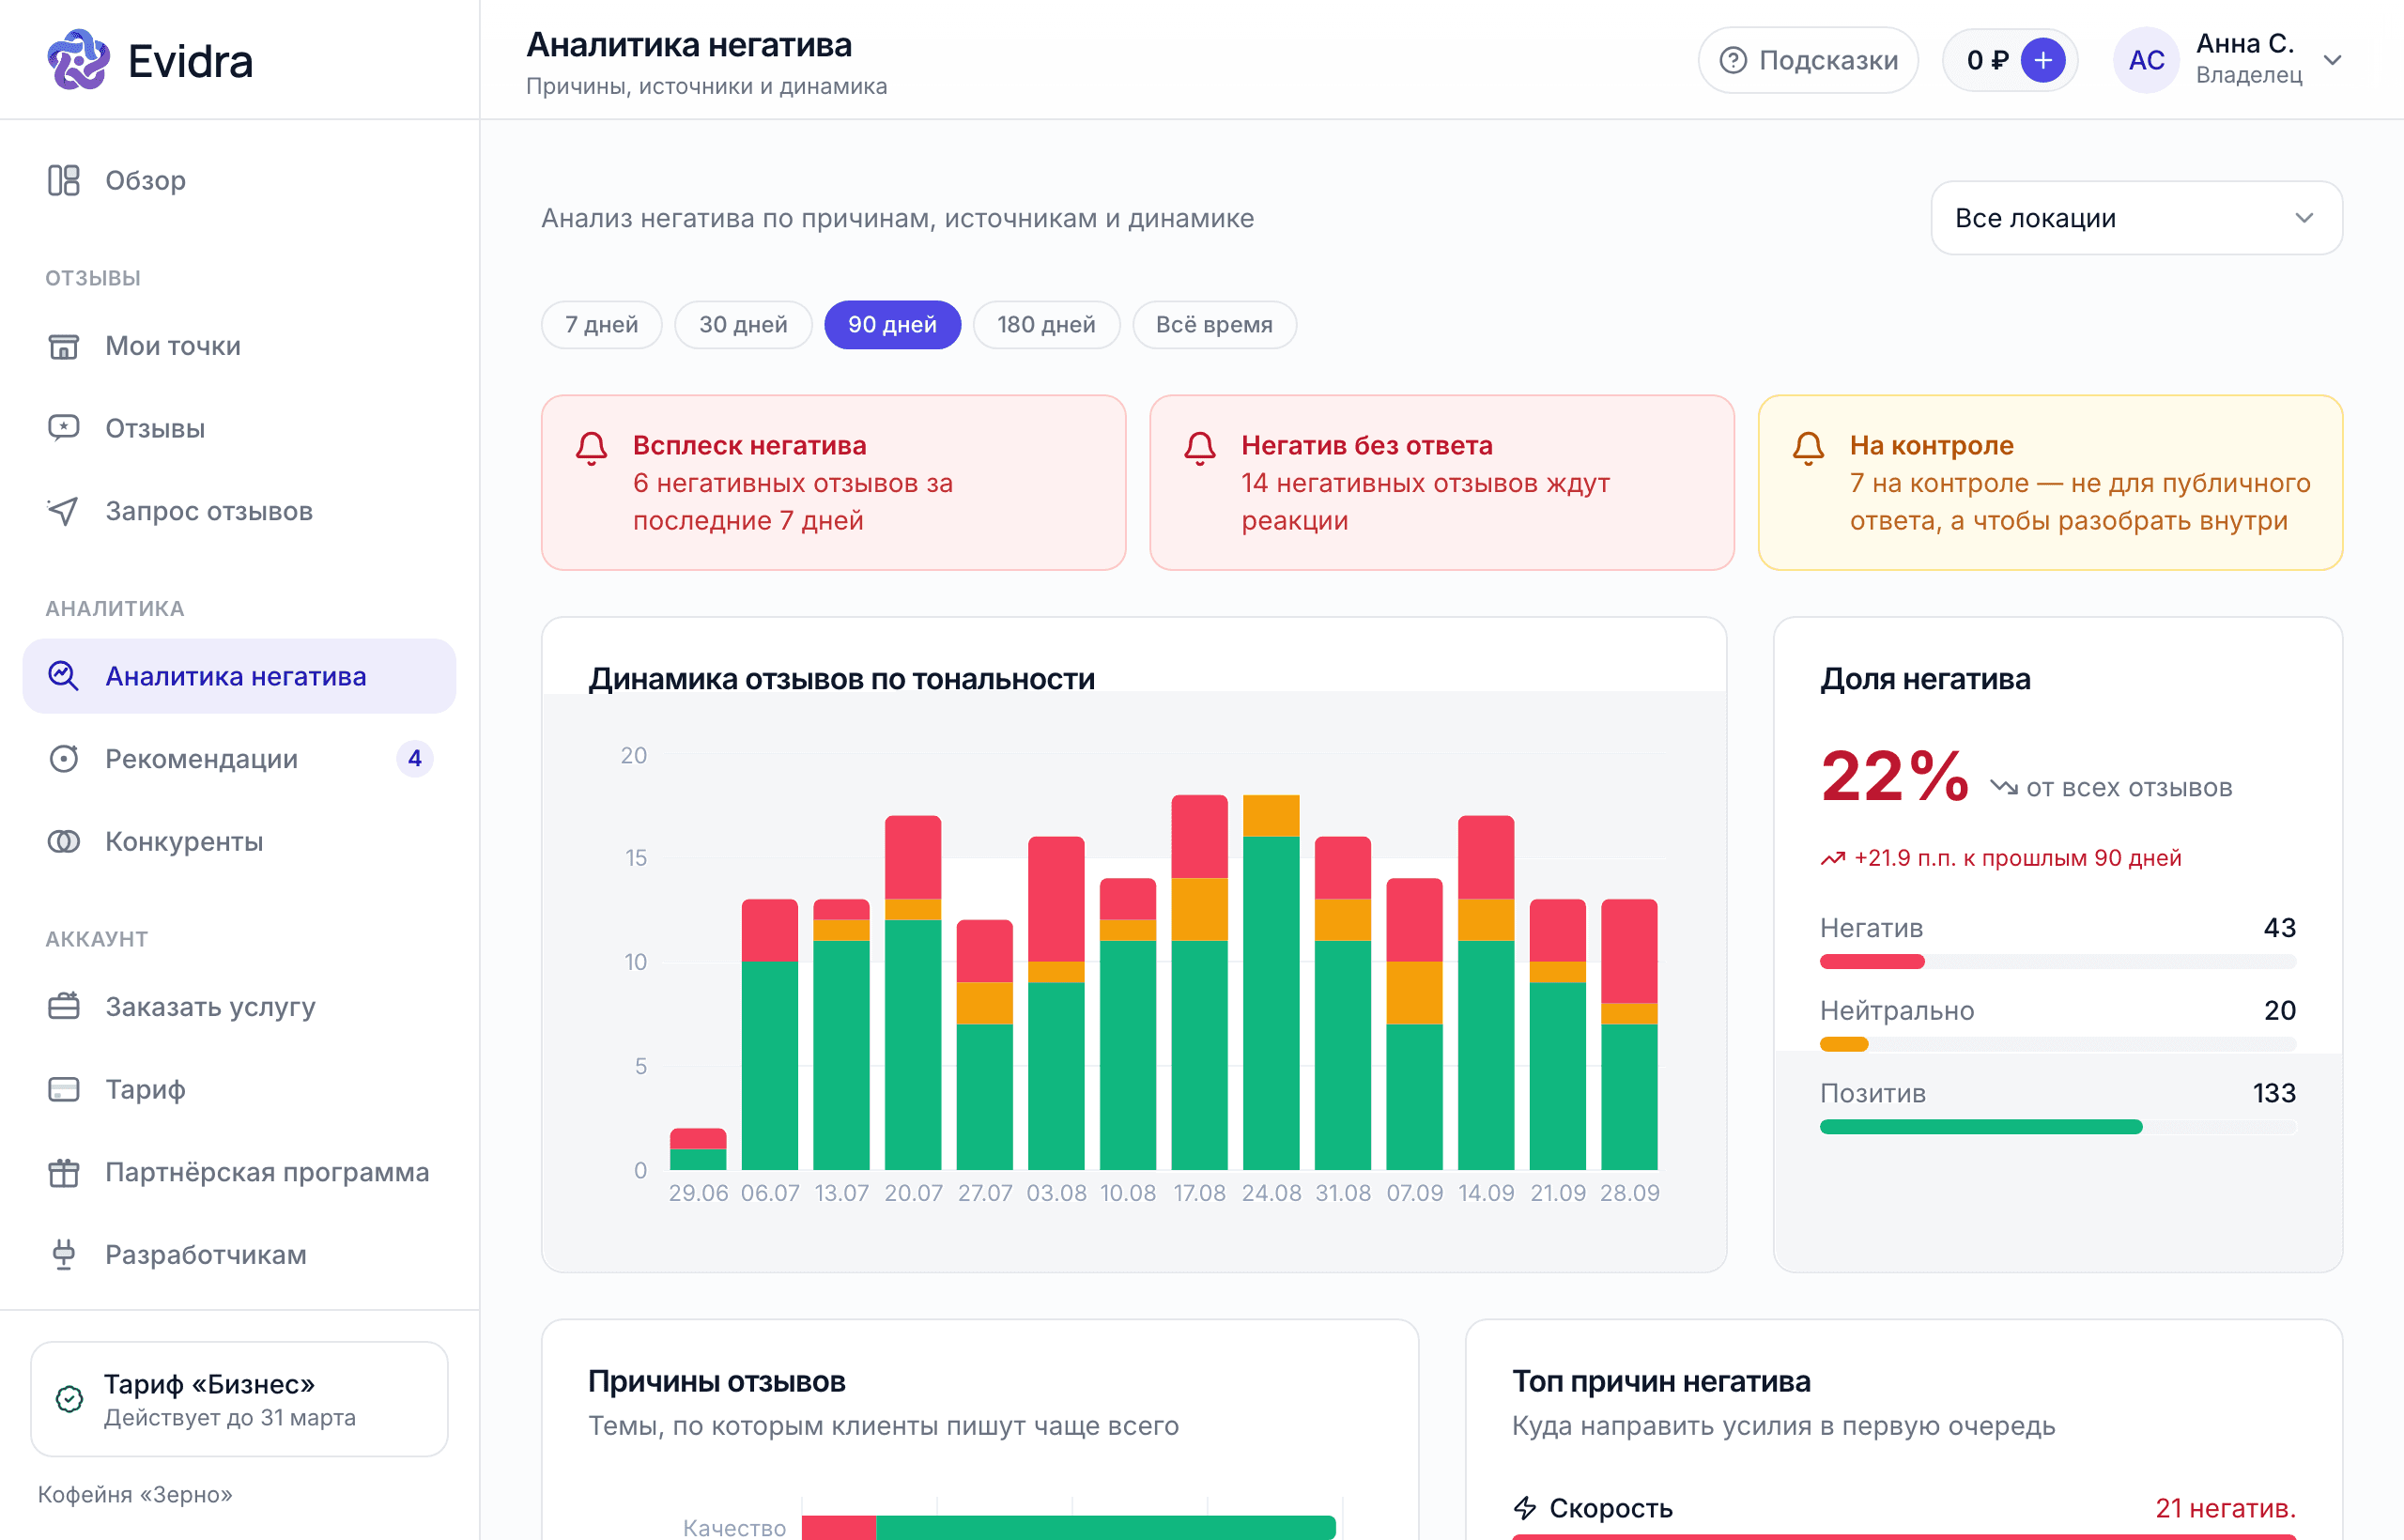Select the 7 дней period filter
2404x1540 pixels.
click(602, 325)
